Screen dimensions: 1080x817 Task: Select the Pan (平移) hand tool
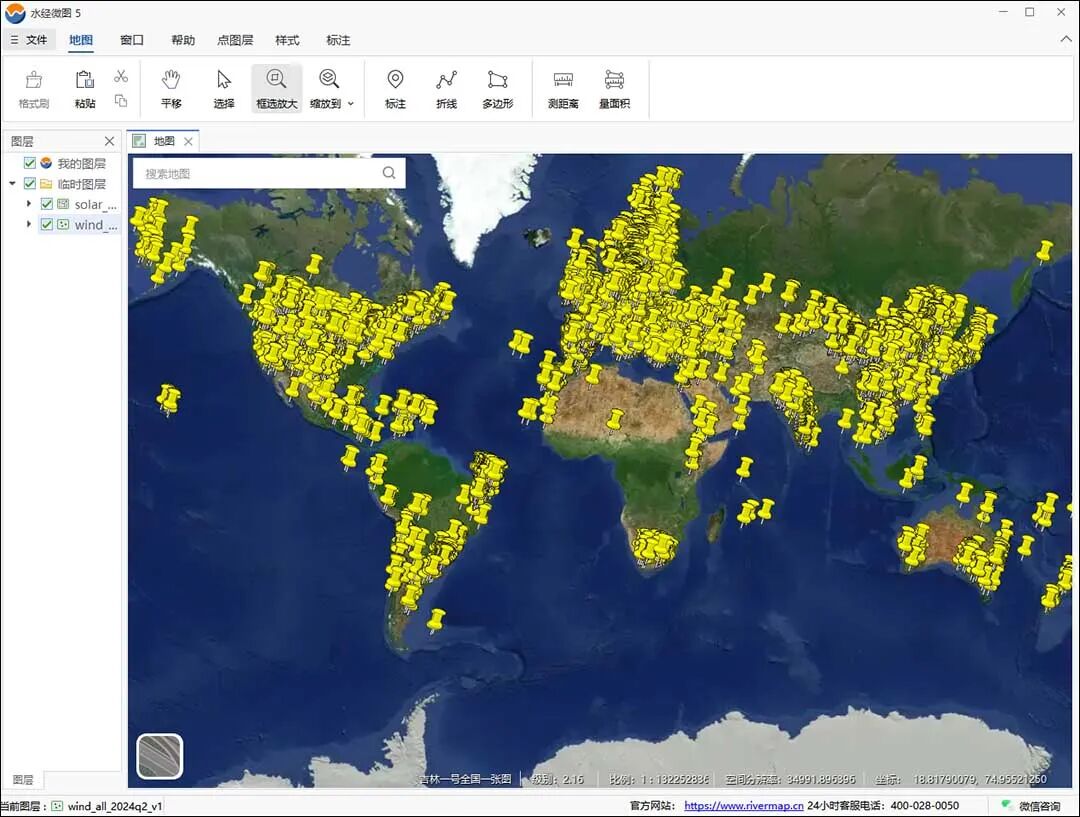click(x=171, y=89)
